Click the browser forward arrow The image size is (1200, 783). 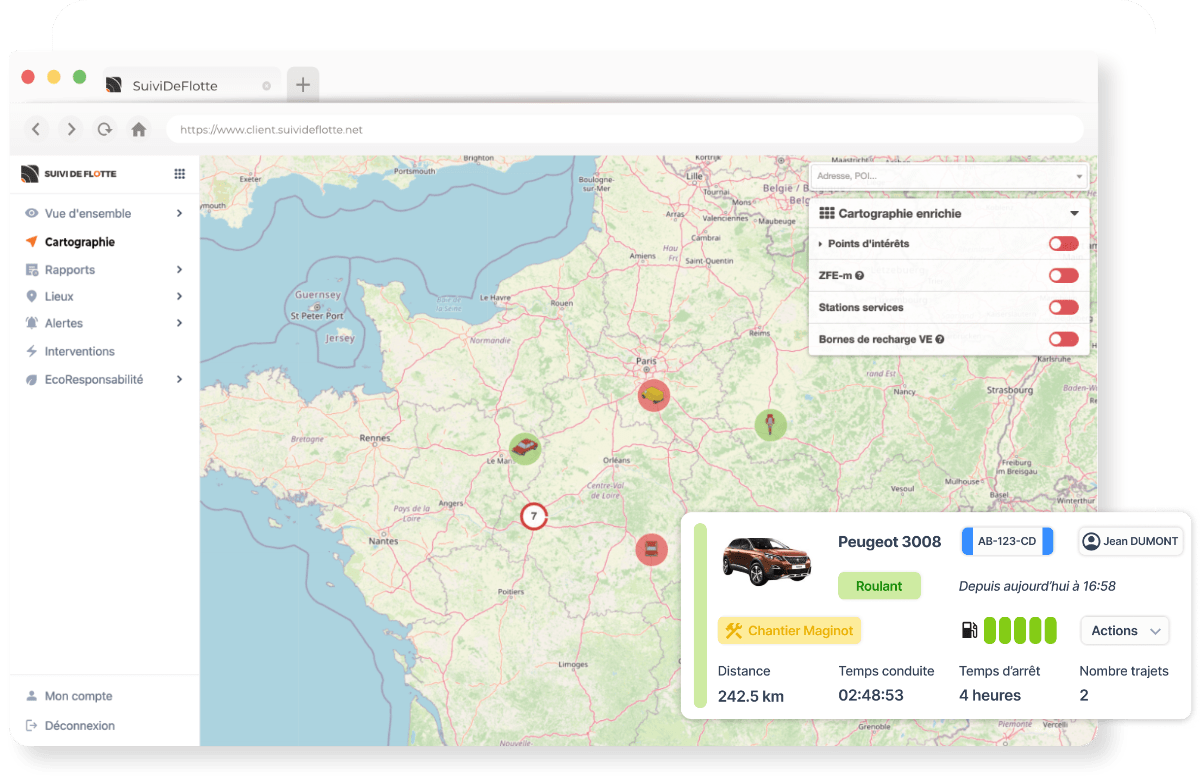point(71,129)
